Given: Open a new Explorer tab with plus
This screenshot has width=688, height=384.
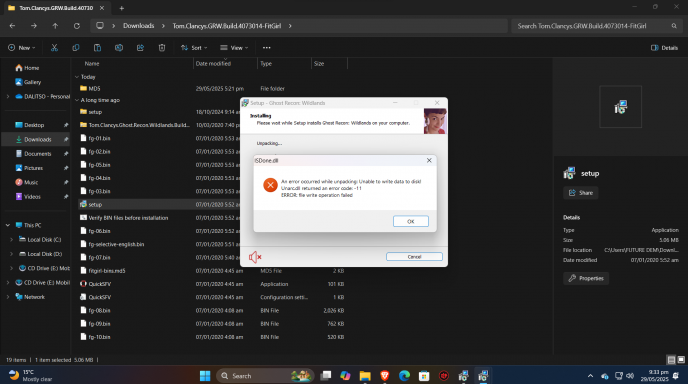Looking at the screenshot, I should (x=122, y=8).
